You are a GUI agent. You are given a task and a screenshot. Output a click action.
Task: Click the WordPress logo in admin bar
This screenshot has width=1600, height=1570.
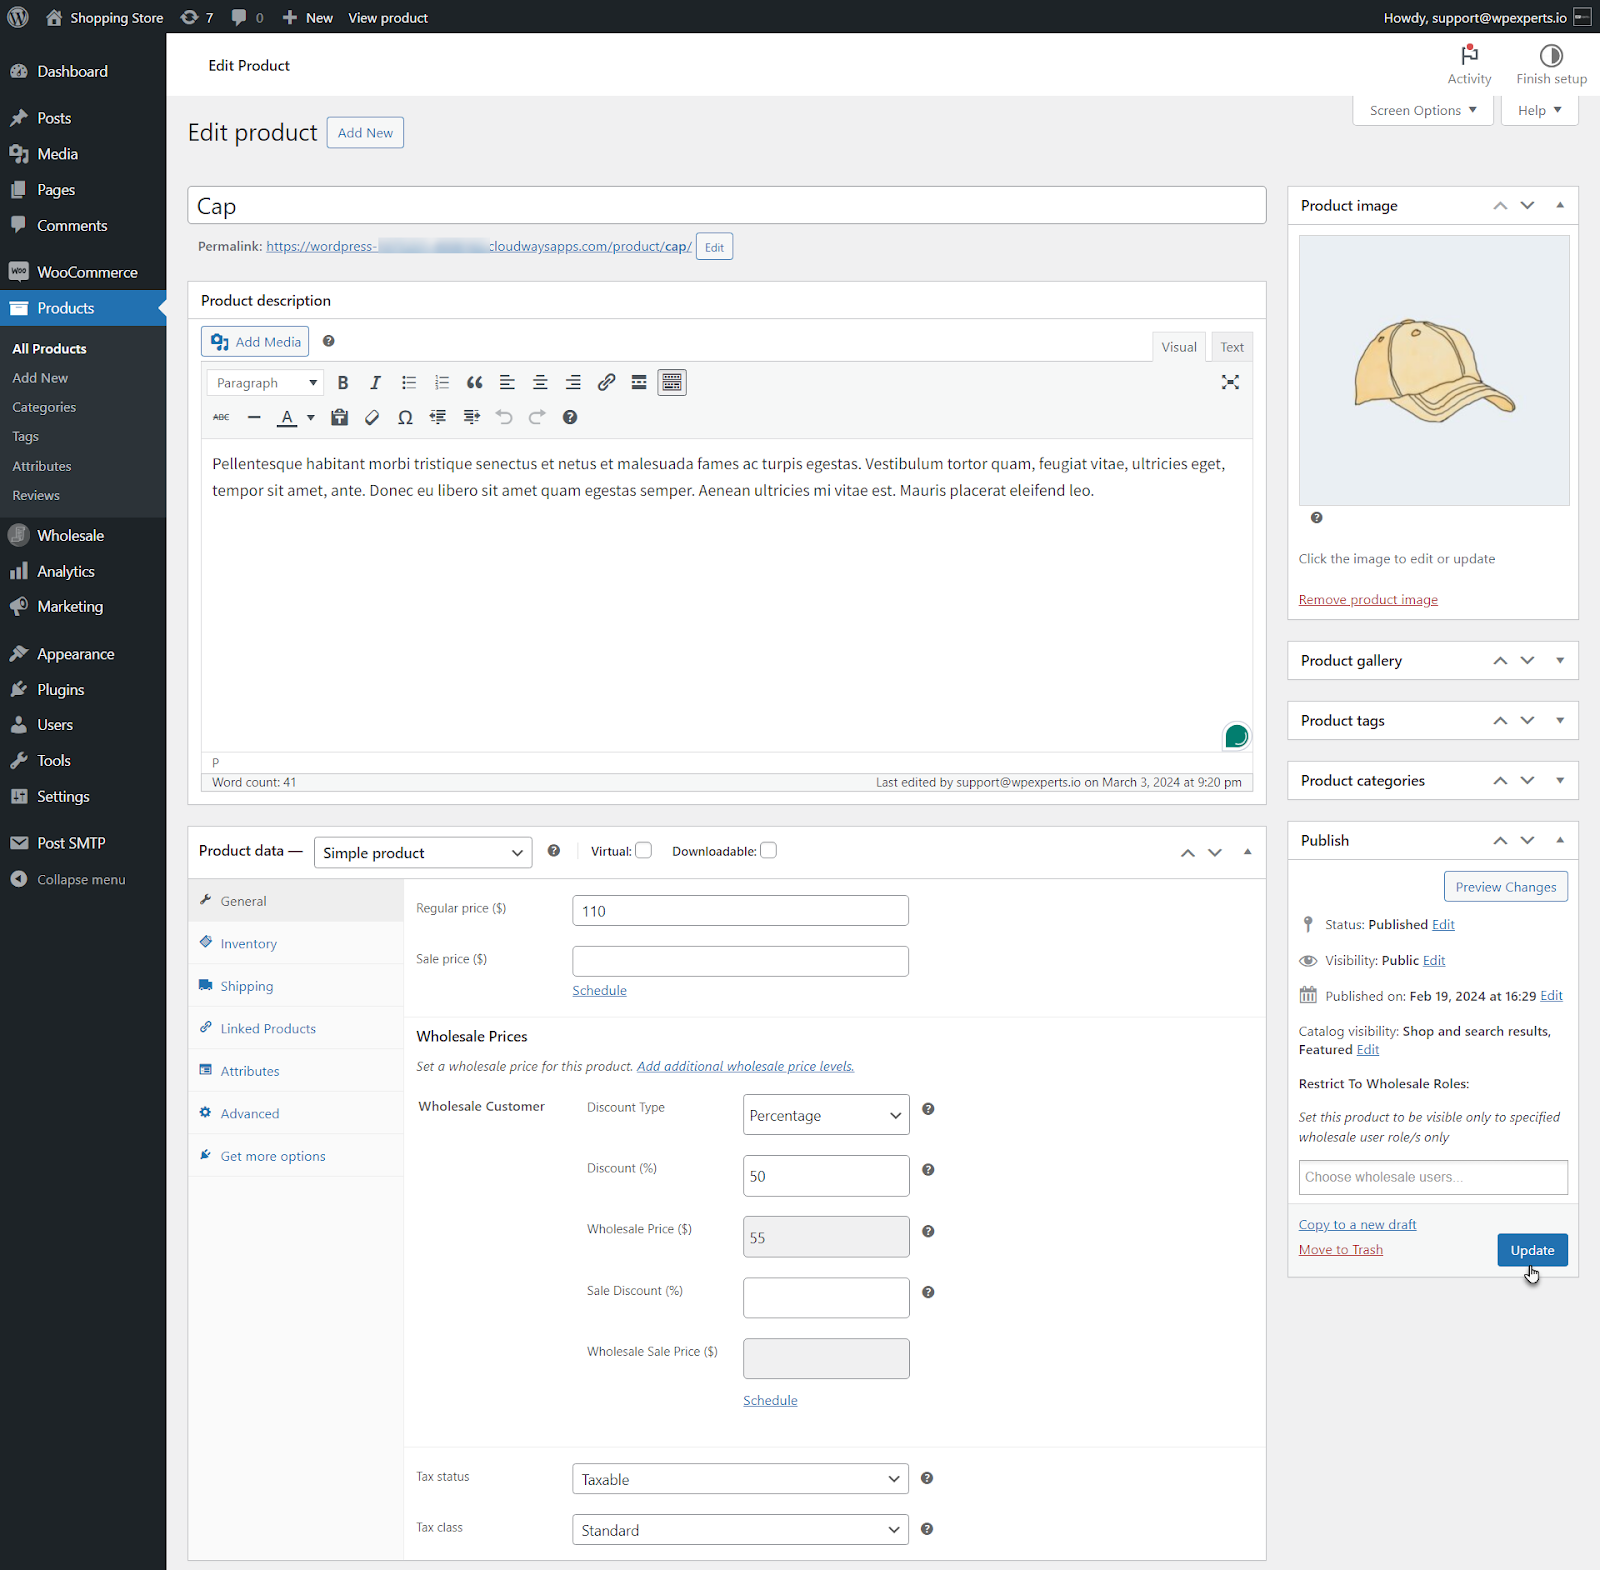pyautogui.click(x=18, y=17)
